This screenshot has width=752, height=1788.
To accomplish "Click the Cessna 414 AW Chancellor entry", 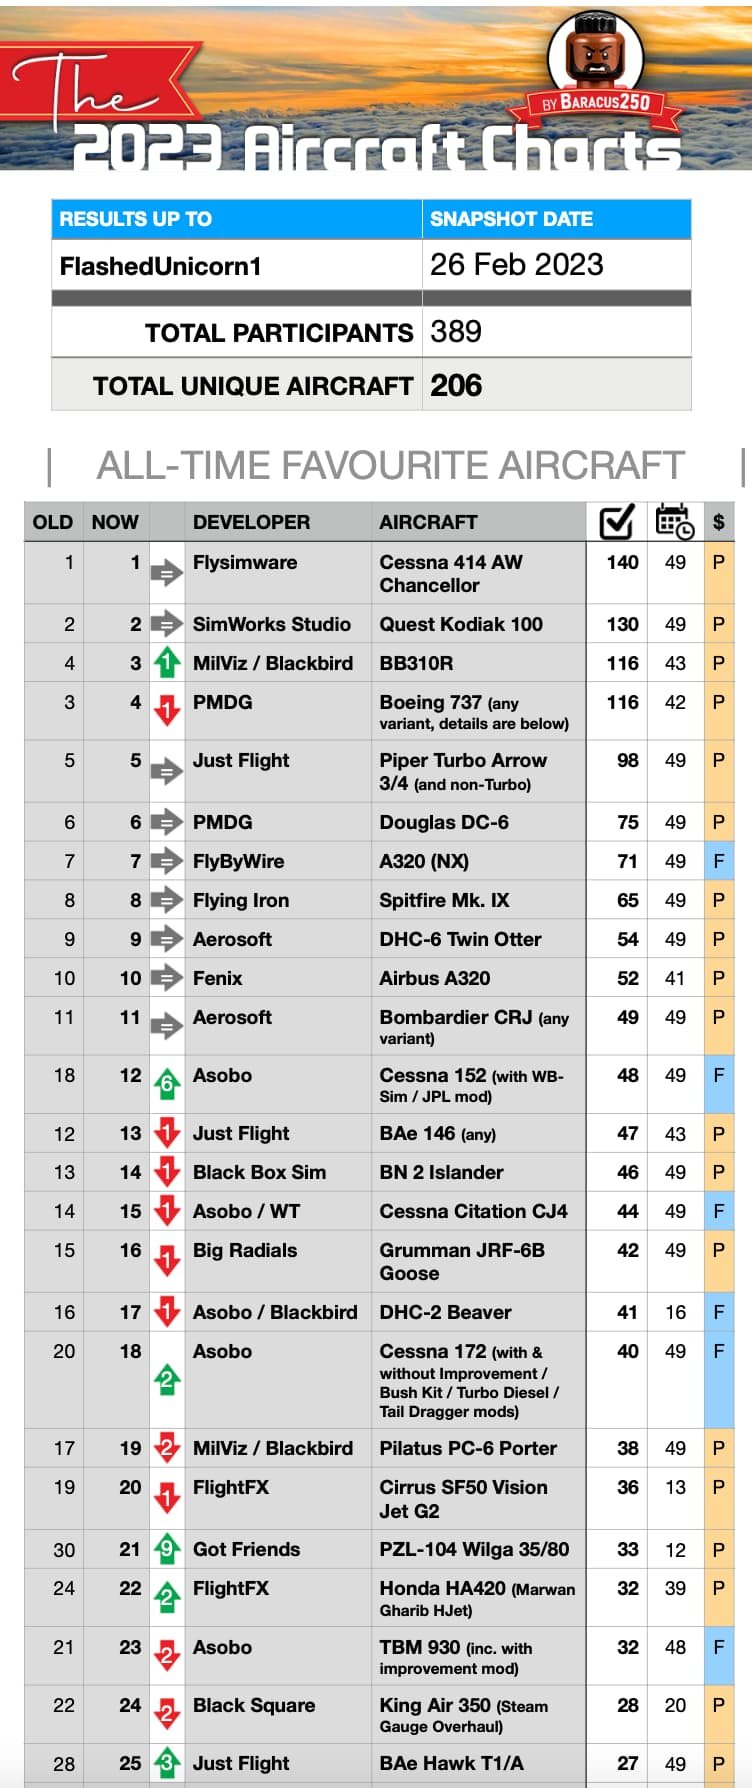I will pyautogui.click(x=451, y=574).
